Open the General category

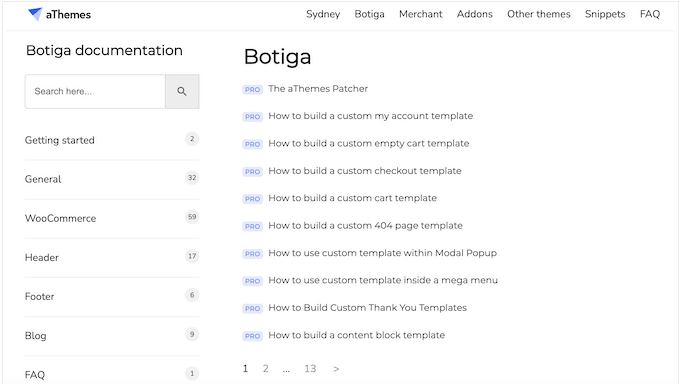click(x=43, y=179)
